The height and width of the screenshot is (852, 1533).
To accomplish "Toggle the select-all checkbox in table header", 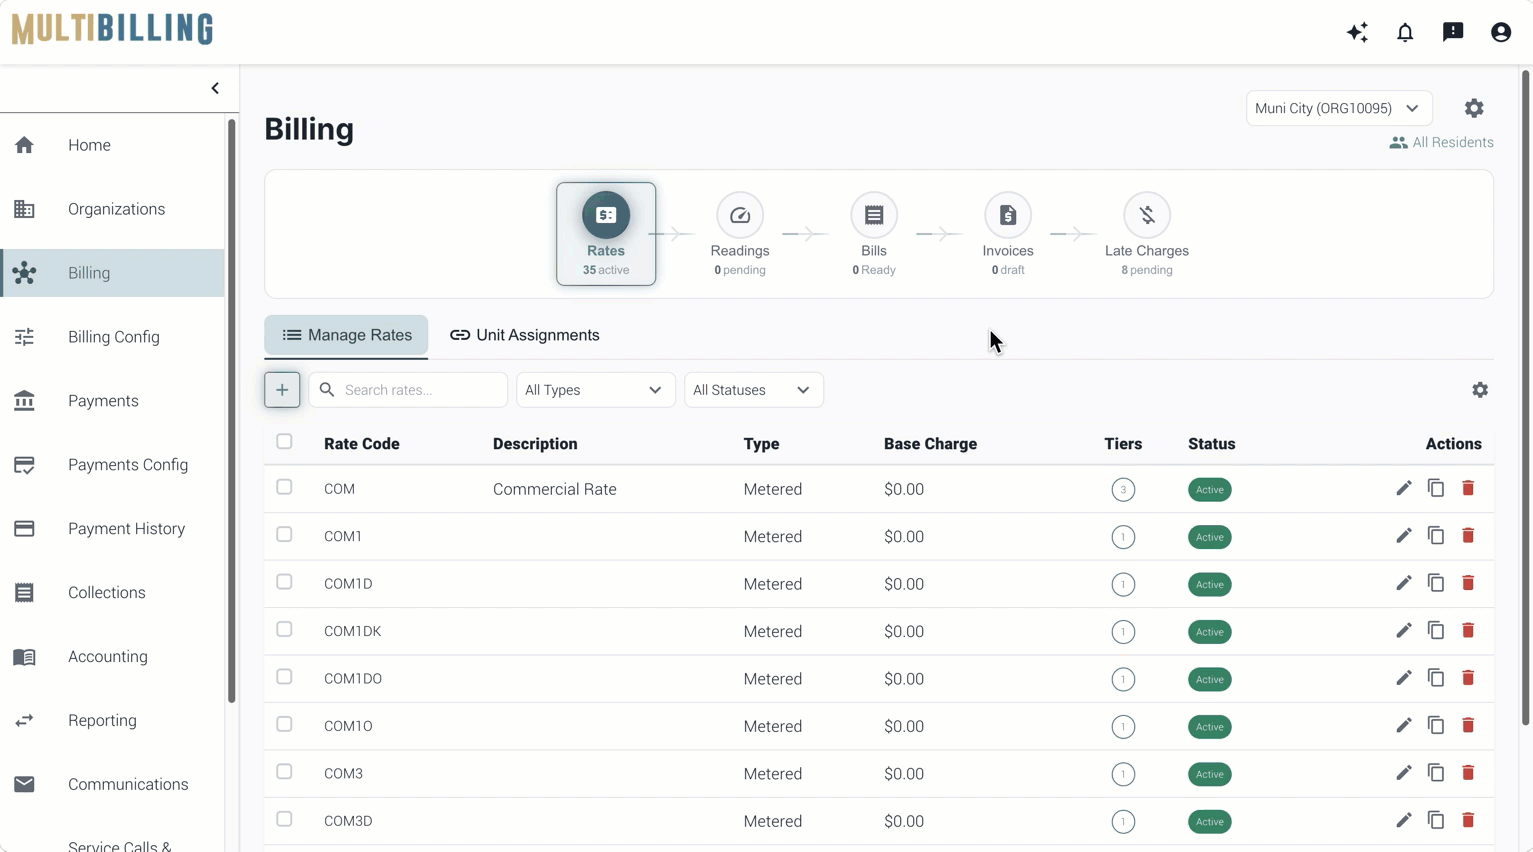I will (284, 442).
